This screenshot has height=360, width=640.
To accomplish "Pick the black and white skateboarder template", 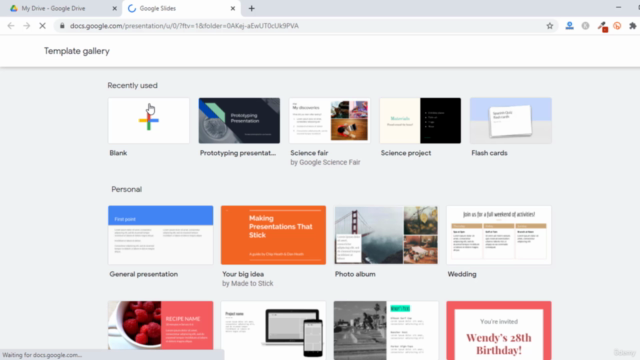I will 386,330.
